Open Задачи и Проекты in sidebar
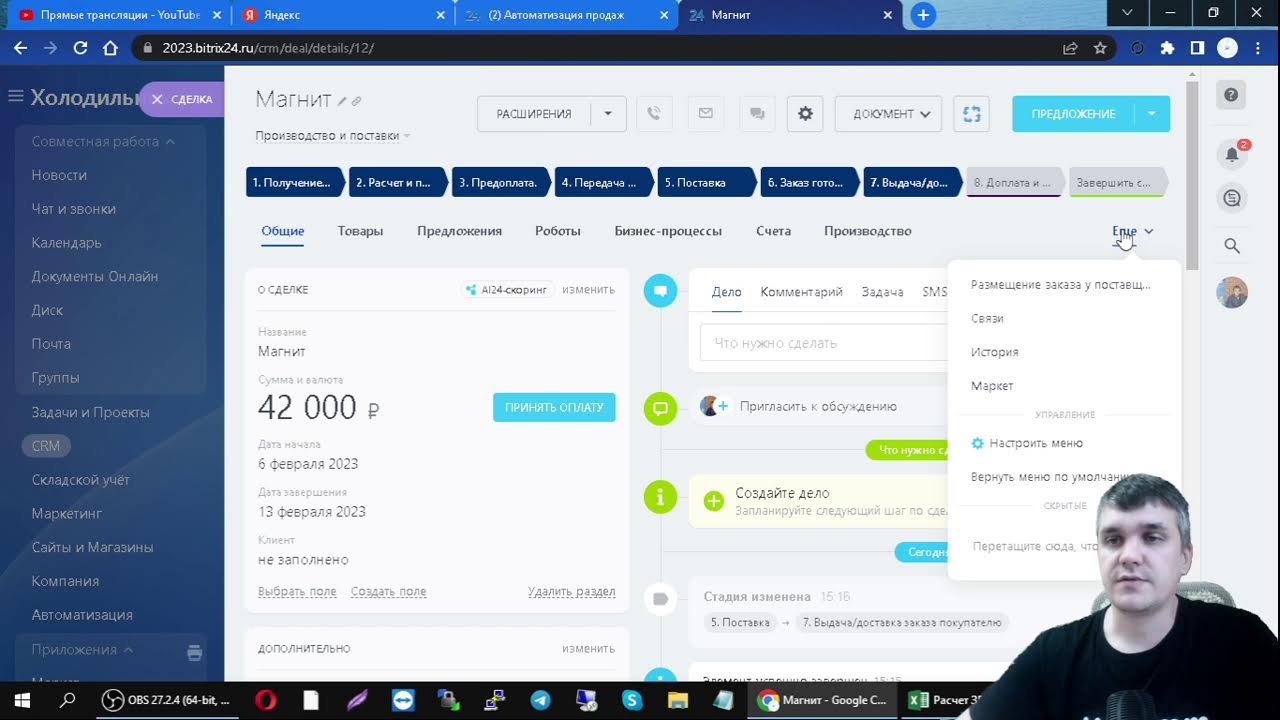 coord(90,412)
